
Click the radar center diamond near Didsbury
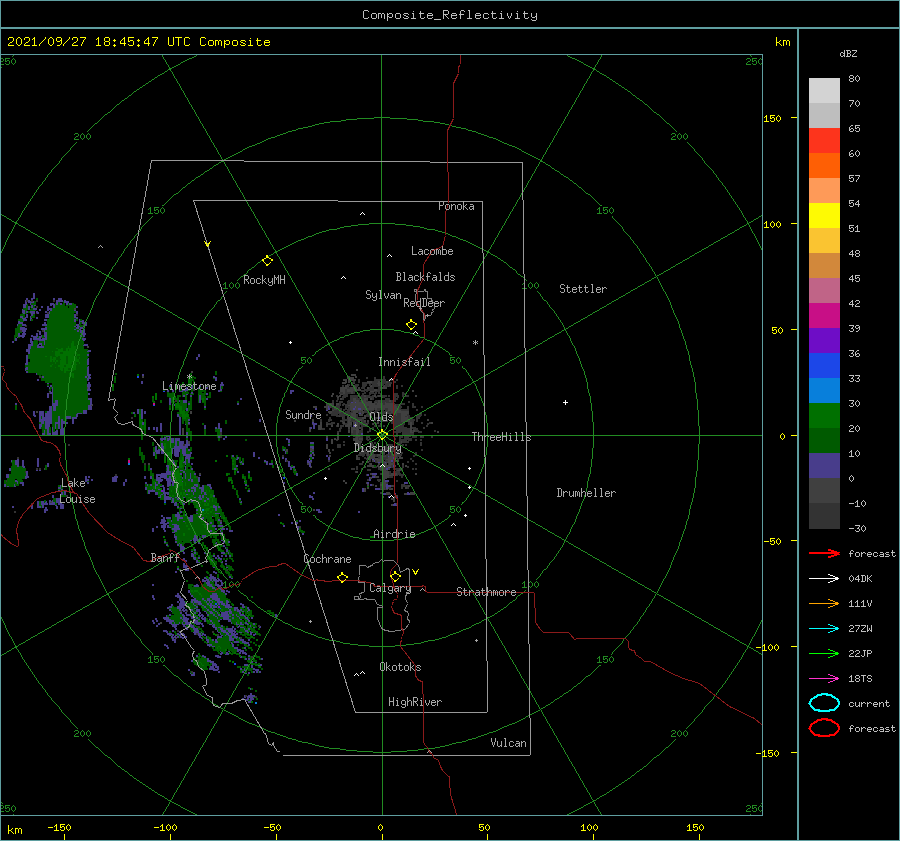point(382,435)
